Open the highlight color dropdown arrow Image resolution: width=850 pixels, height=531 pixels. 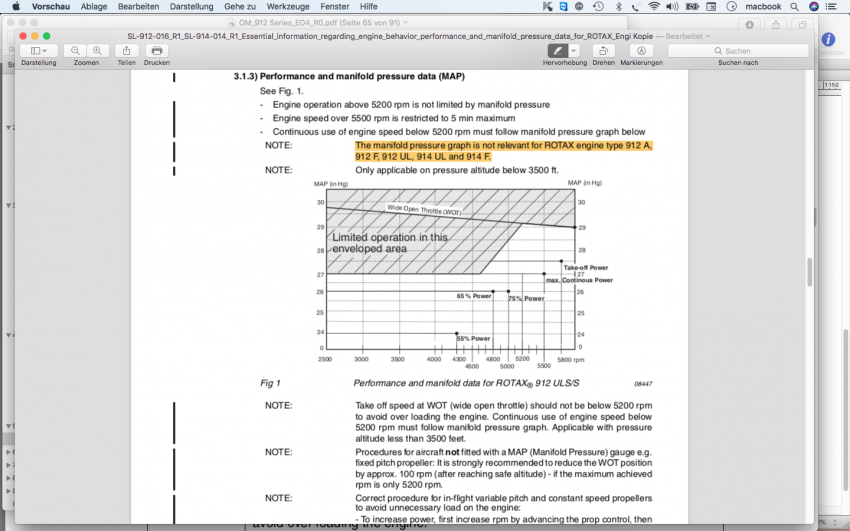(574, 50)
